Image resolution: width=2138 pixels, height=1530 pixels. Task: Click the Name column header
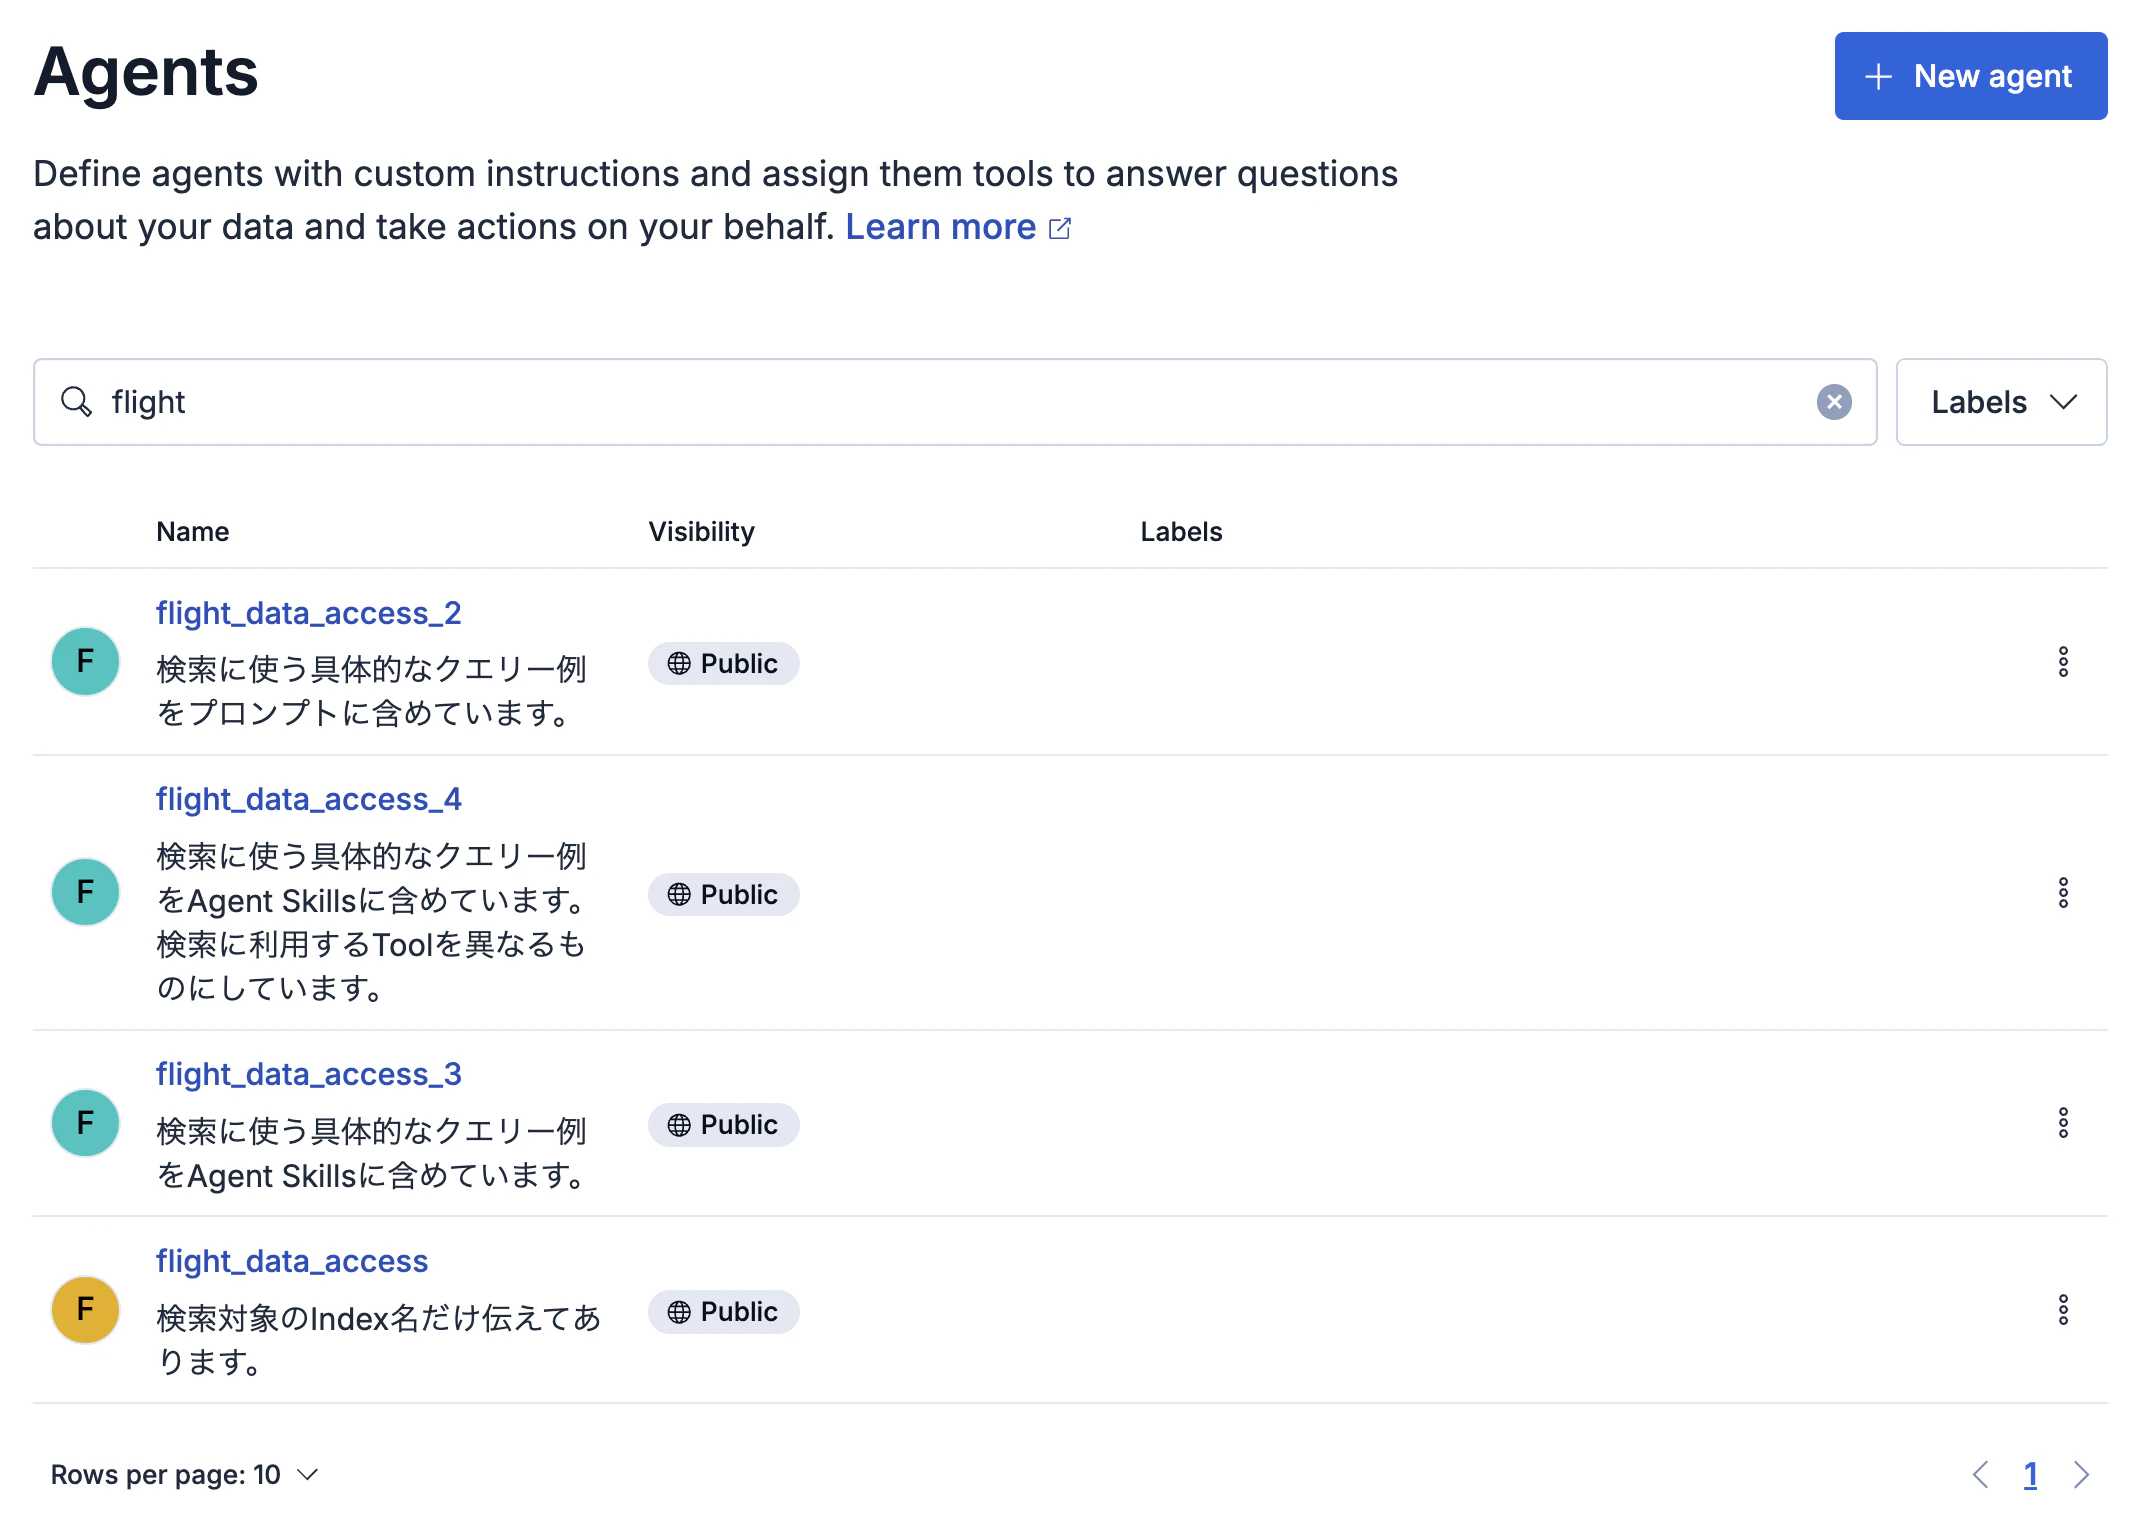pos(192,532)
